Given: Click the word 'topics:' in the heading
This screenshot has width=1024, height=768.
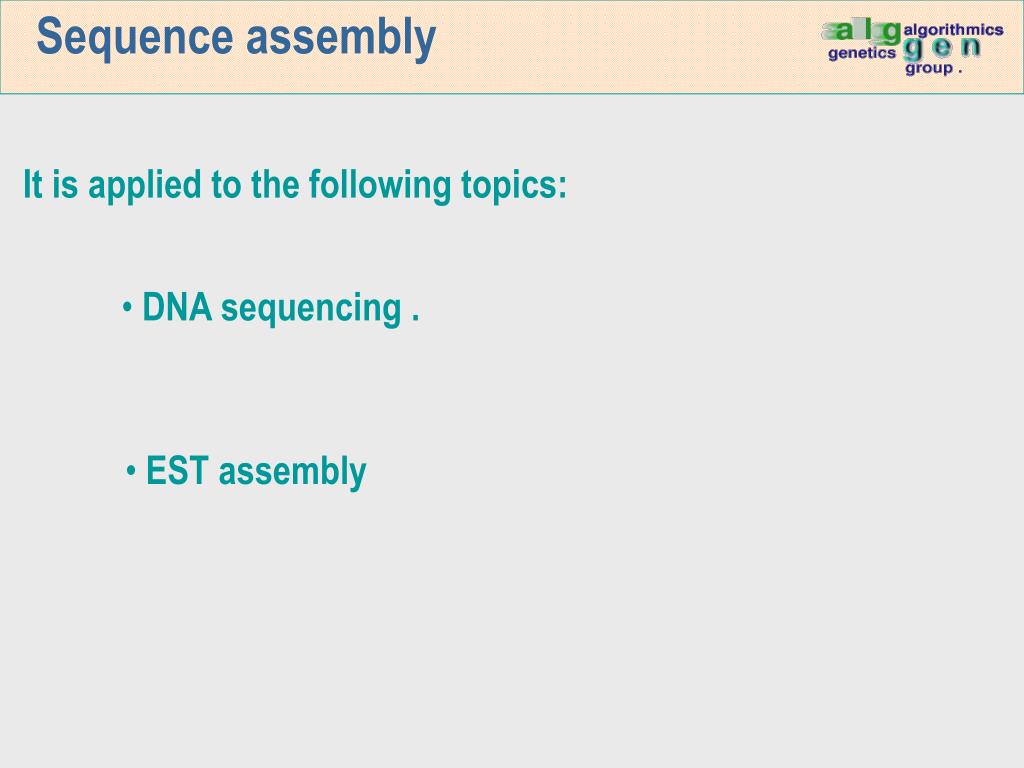Looking at the screenshot, I should [514, 187].
